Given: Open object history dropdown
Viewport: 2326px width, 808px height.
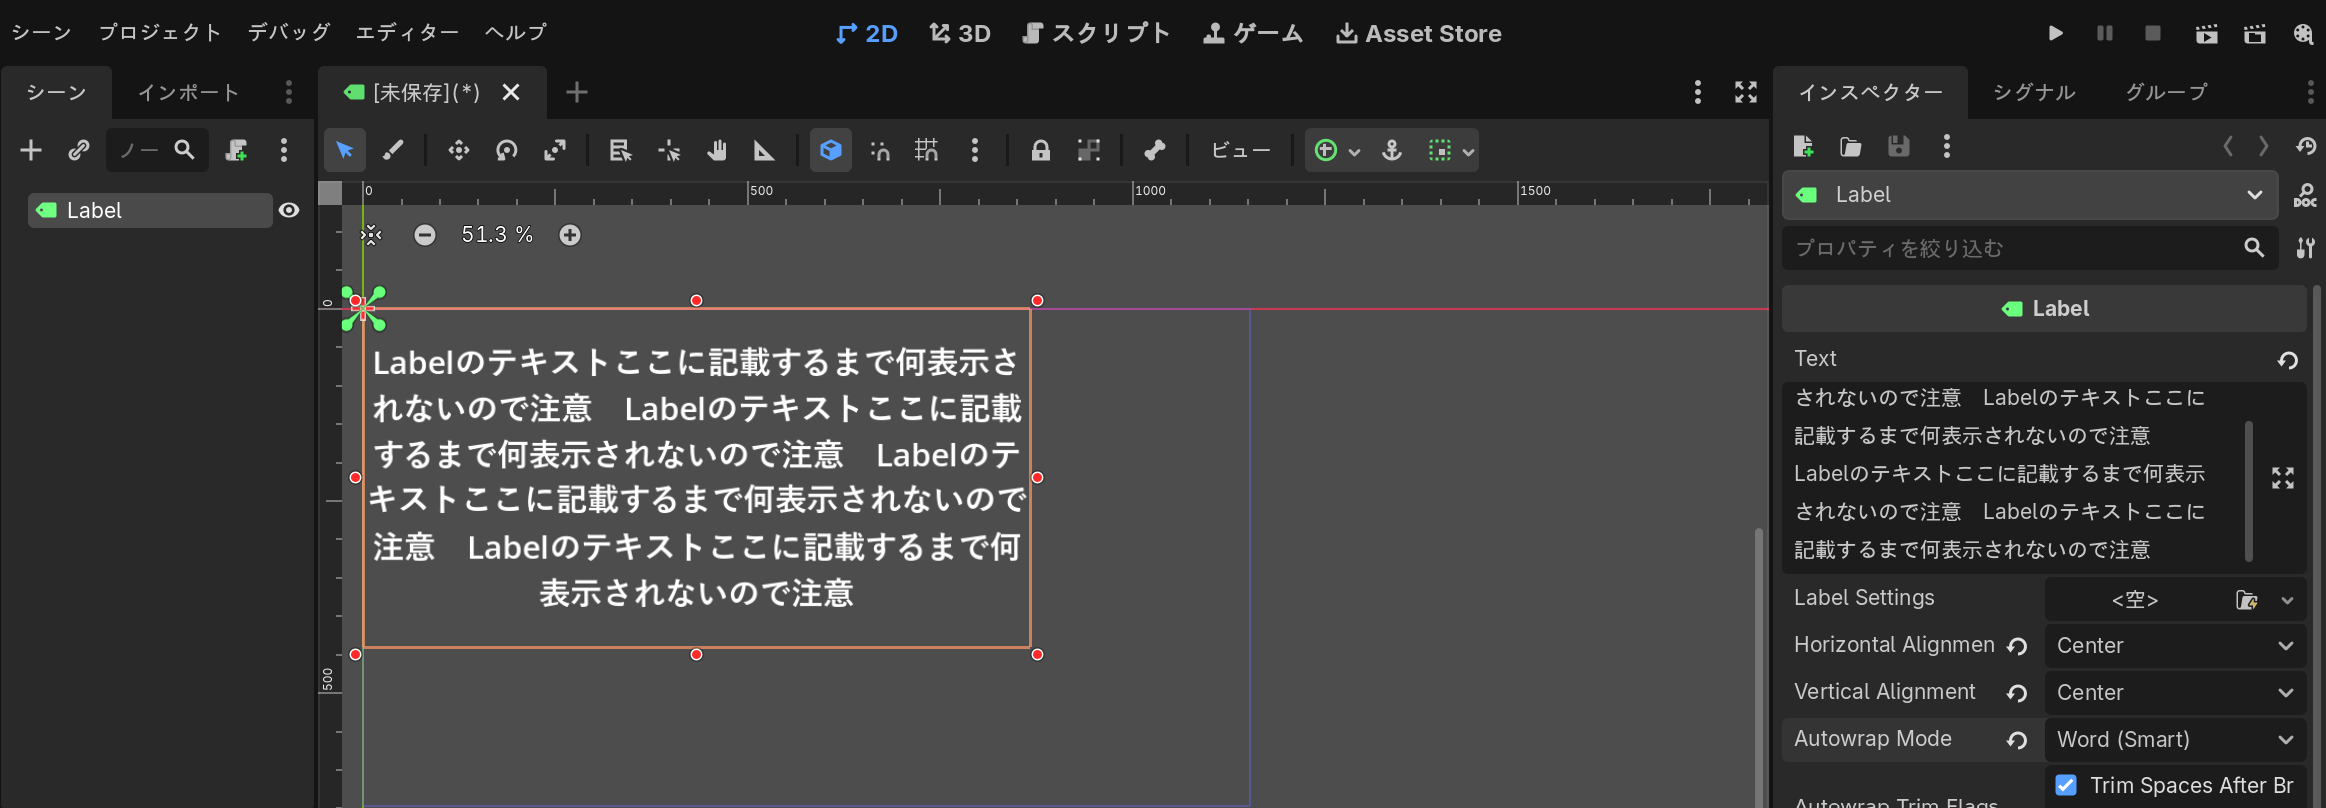Looking at the screenshot, I should [2307, 147].
